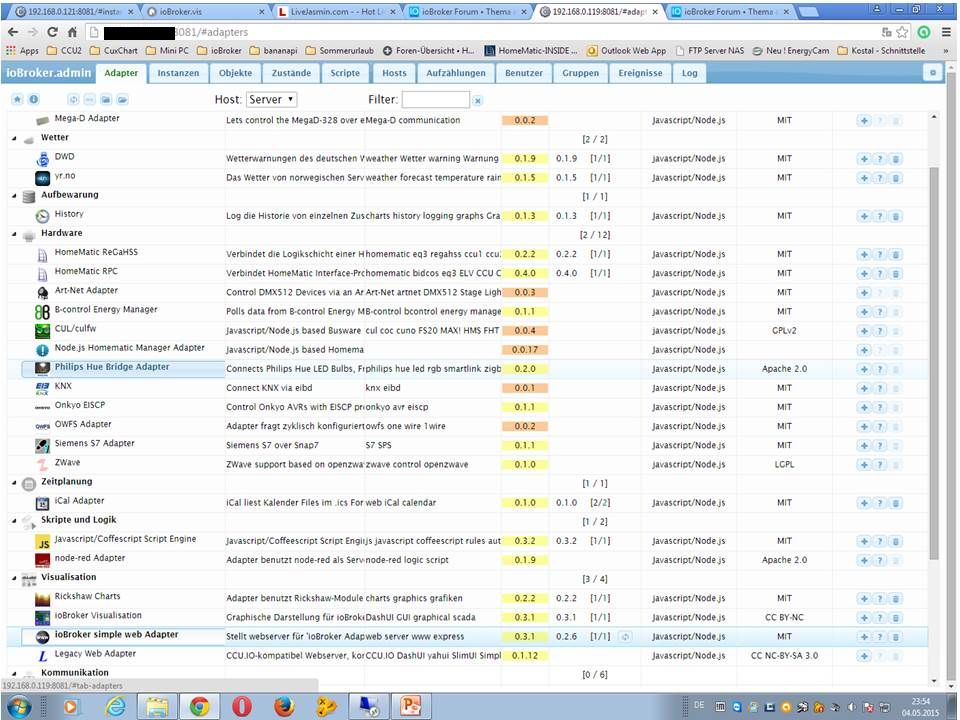The width and height of the screenshot is (960, 720).
Task: Delete HomeMatic RPC adapter via trash icon
Action: (x=896, y=274)
